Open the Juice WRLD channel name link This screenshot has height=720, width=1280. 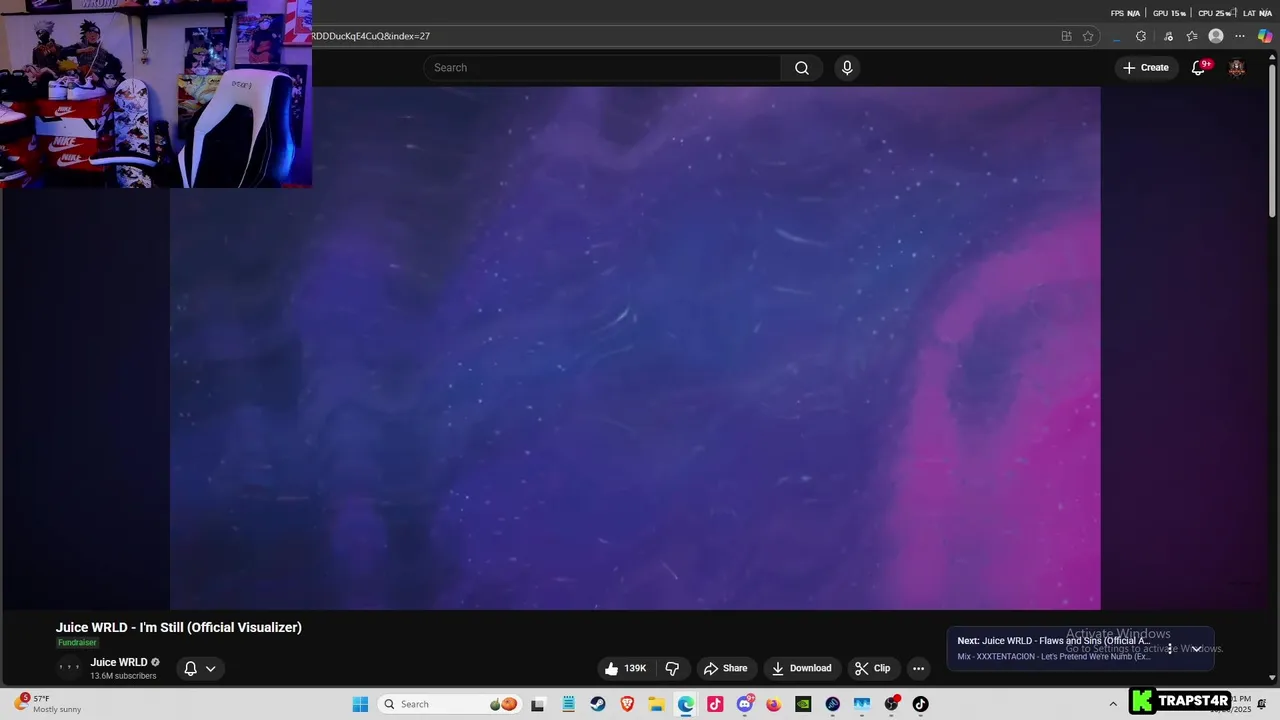[x=119, y=662]
